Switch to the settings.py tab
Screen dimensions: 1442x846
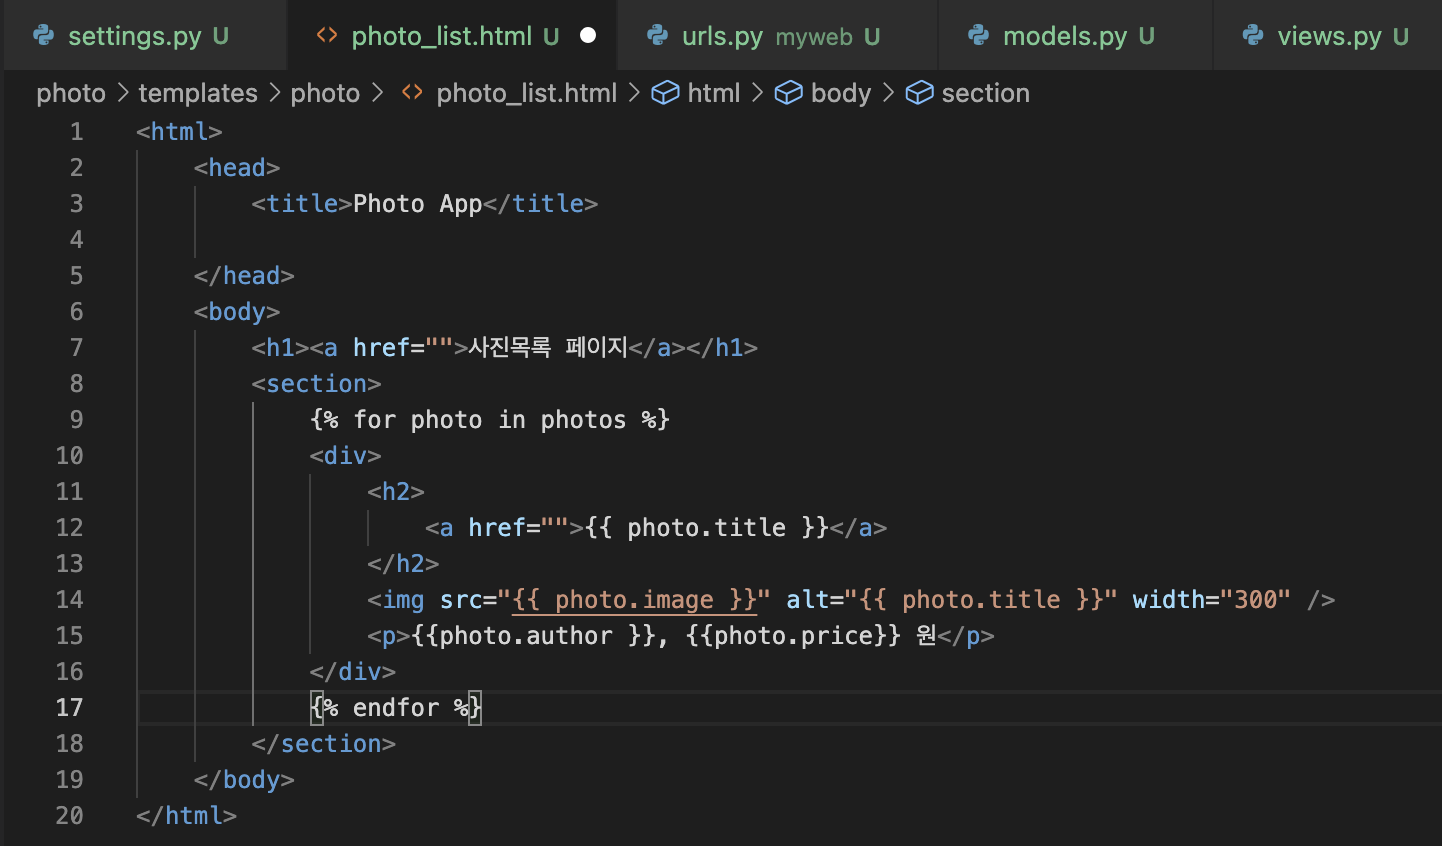[145, 36]
